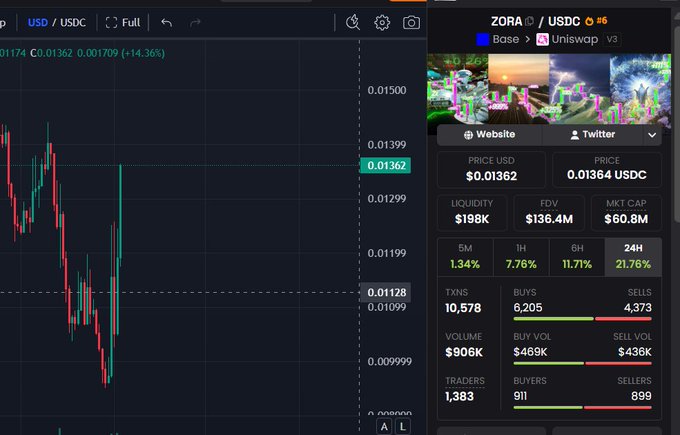Copy ZORA token address icon

tap(529, 21)
